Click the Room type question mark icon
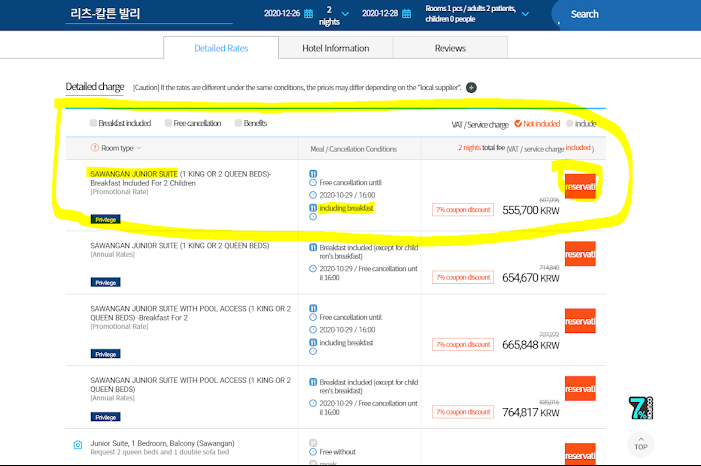Image resolution: width=701 pixels, height=466 pixels. tap(95, 148)
